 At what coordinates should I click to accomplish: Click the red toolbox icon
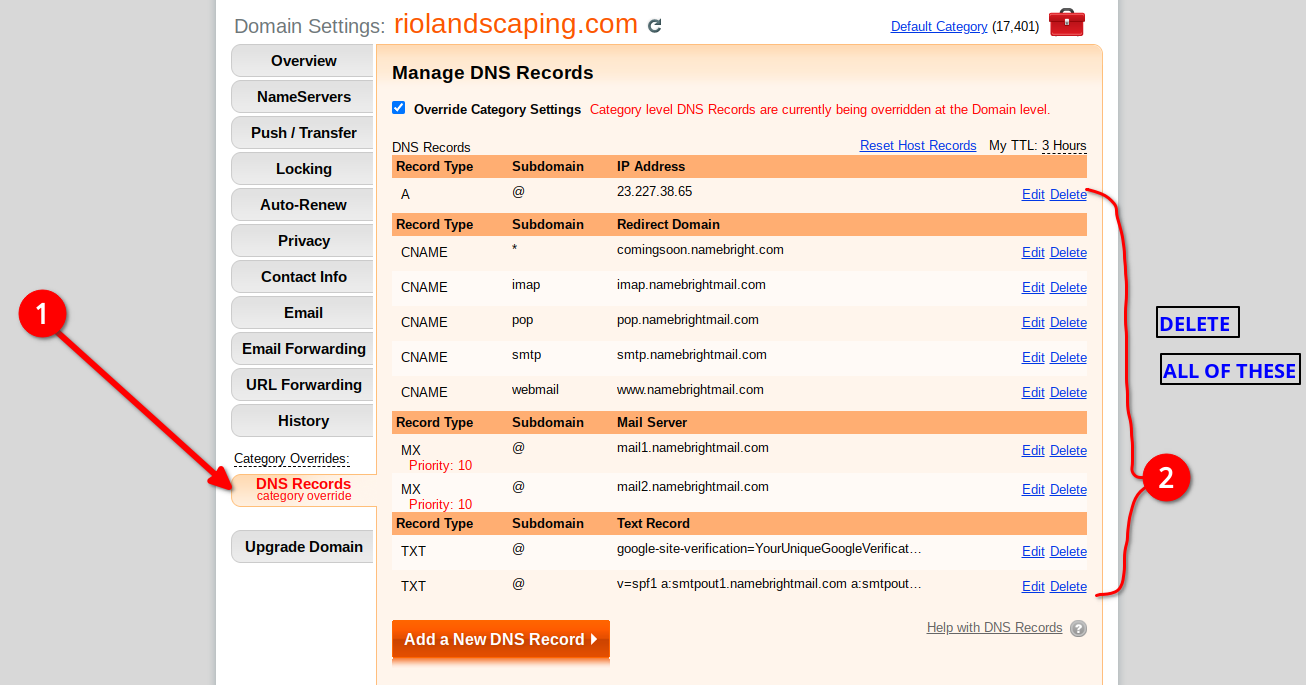coord(1066,22)
